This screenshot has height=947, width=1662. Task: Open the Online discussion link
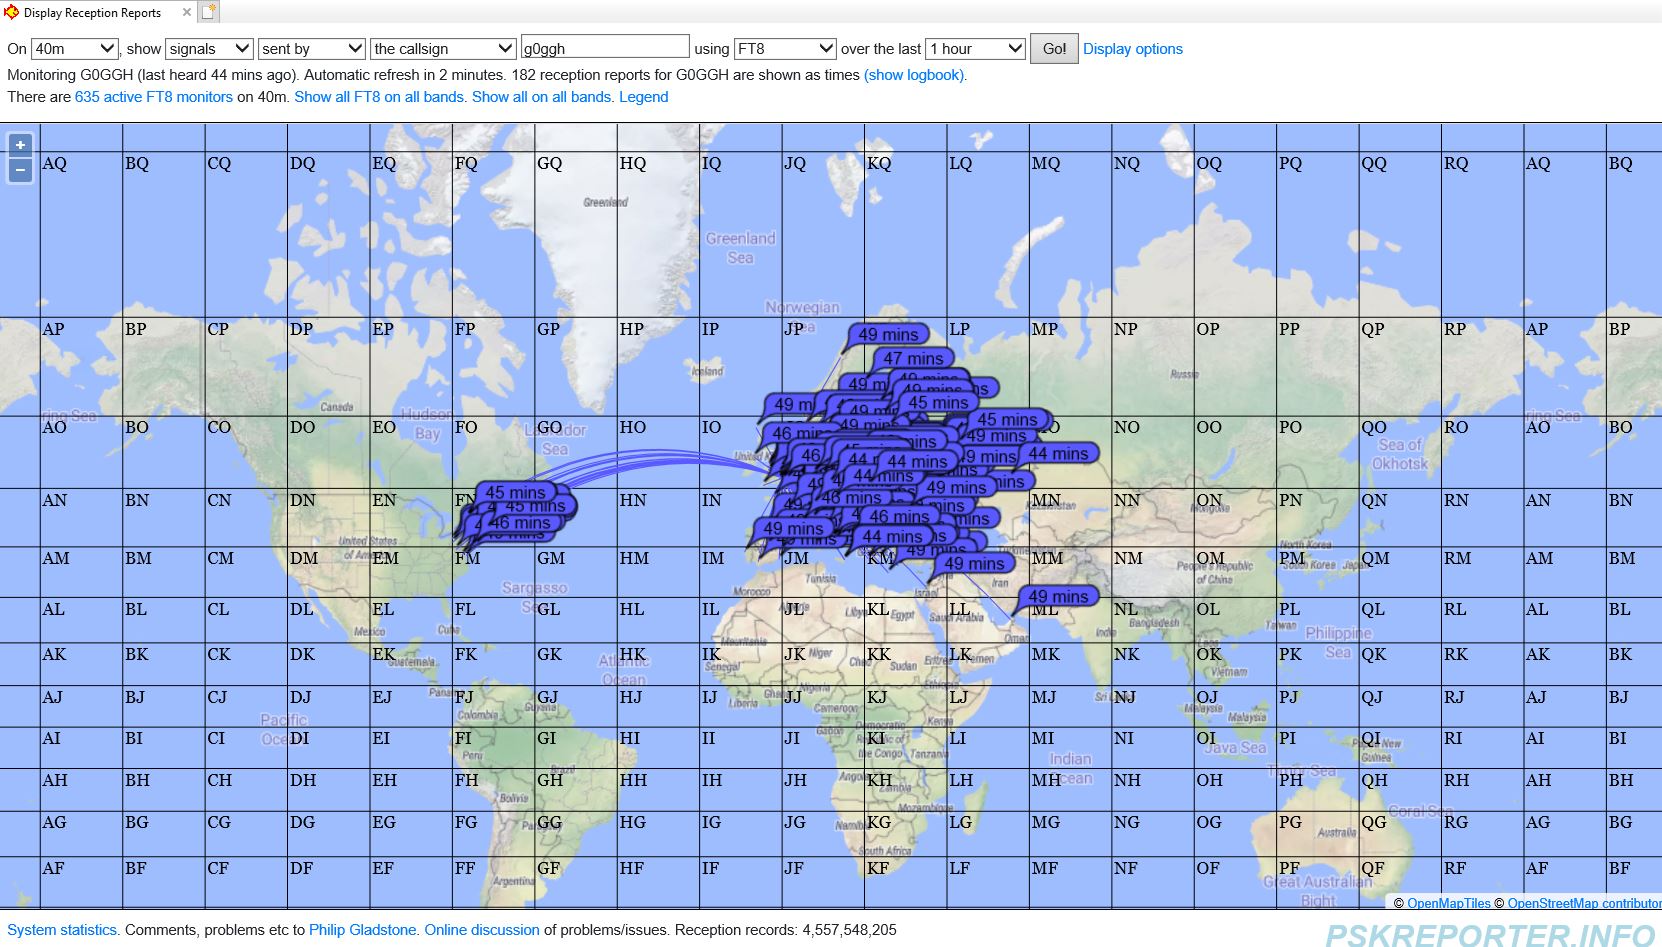482,930
